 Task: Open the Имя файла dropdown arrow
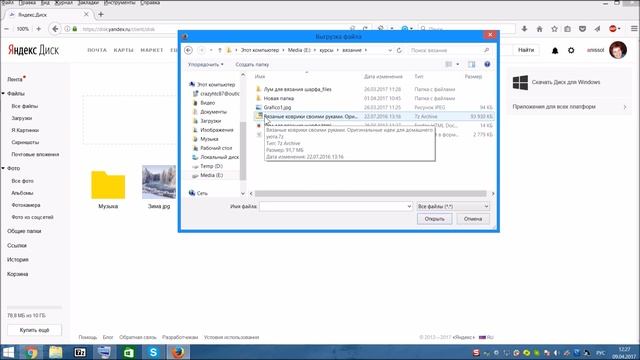point(409,207)
